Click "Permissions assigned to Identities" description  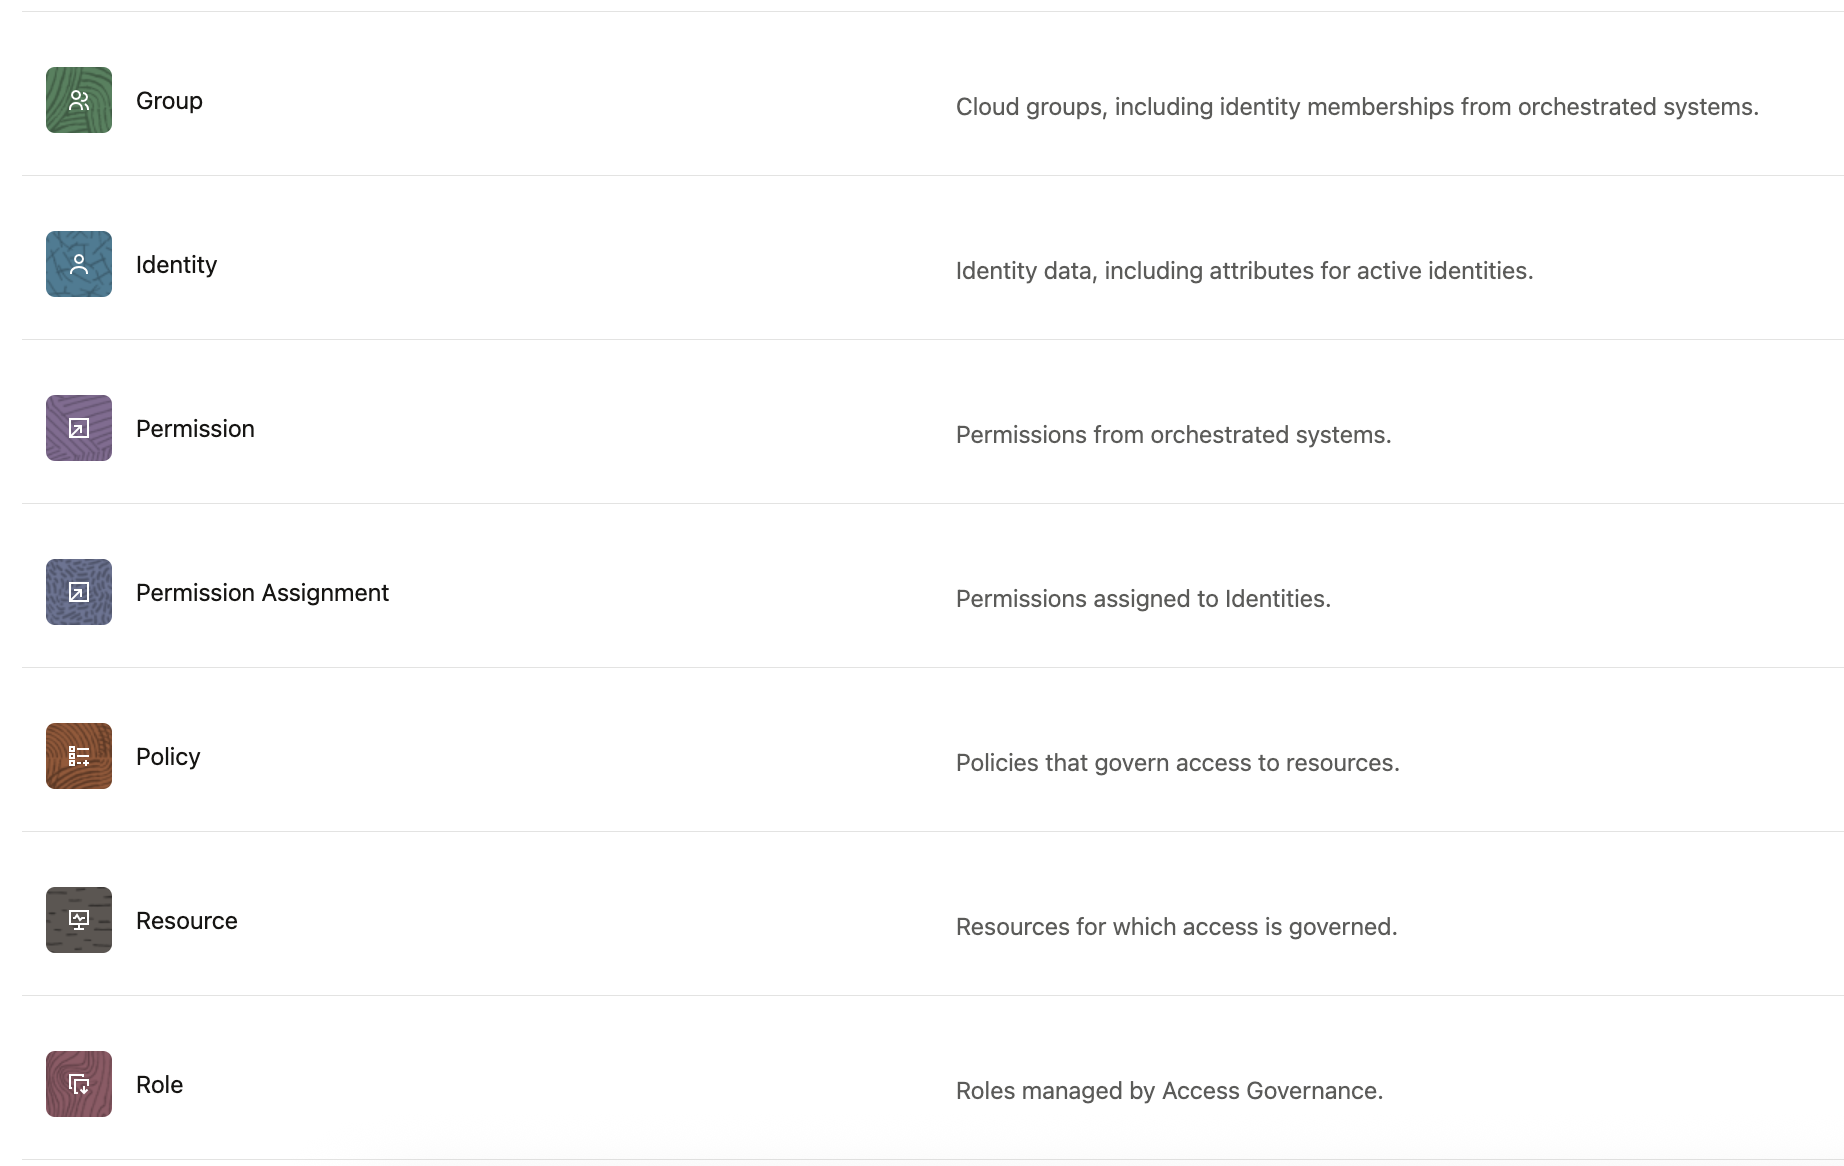tap(1143, 599)
